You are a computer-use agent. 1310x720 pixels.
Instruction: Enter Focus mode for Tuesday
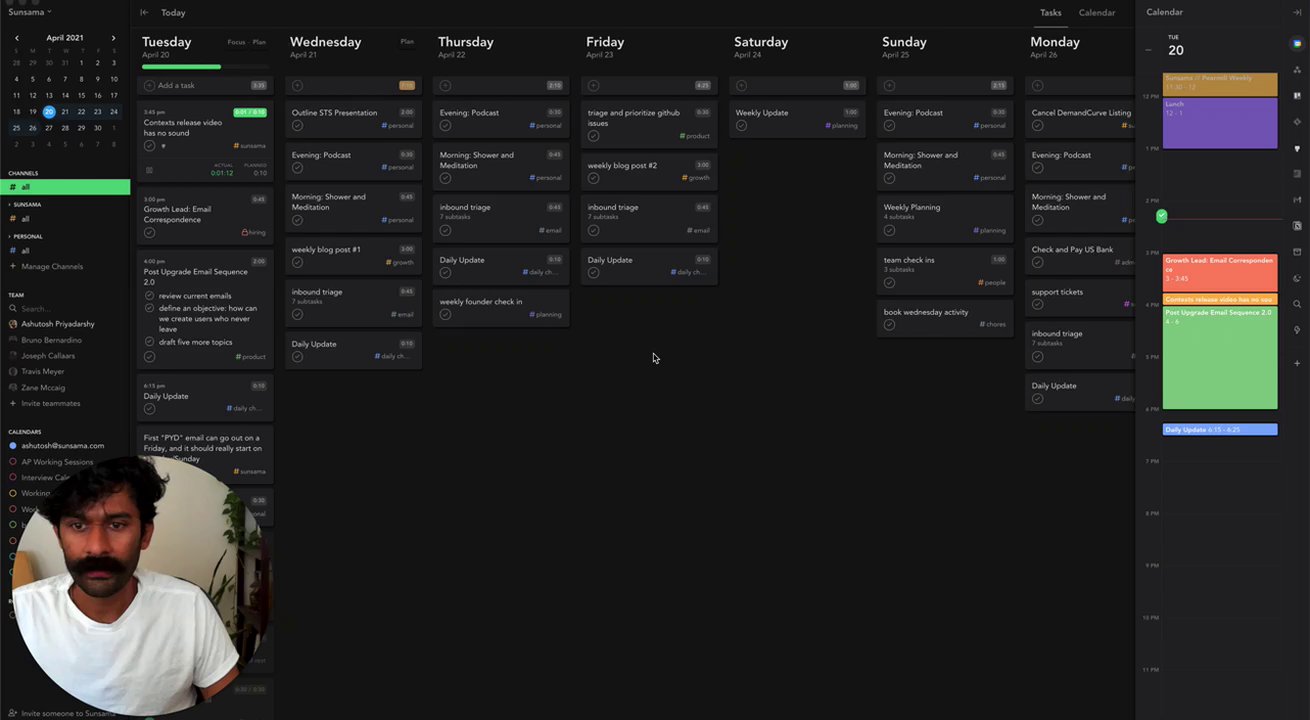point(236,42)
